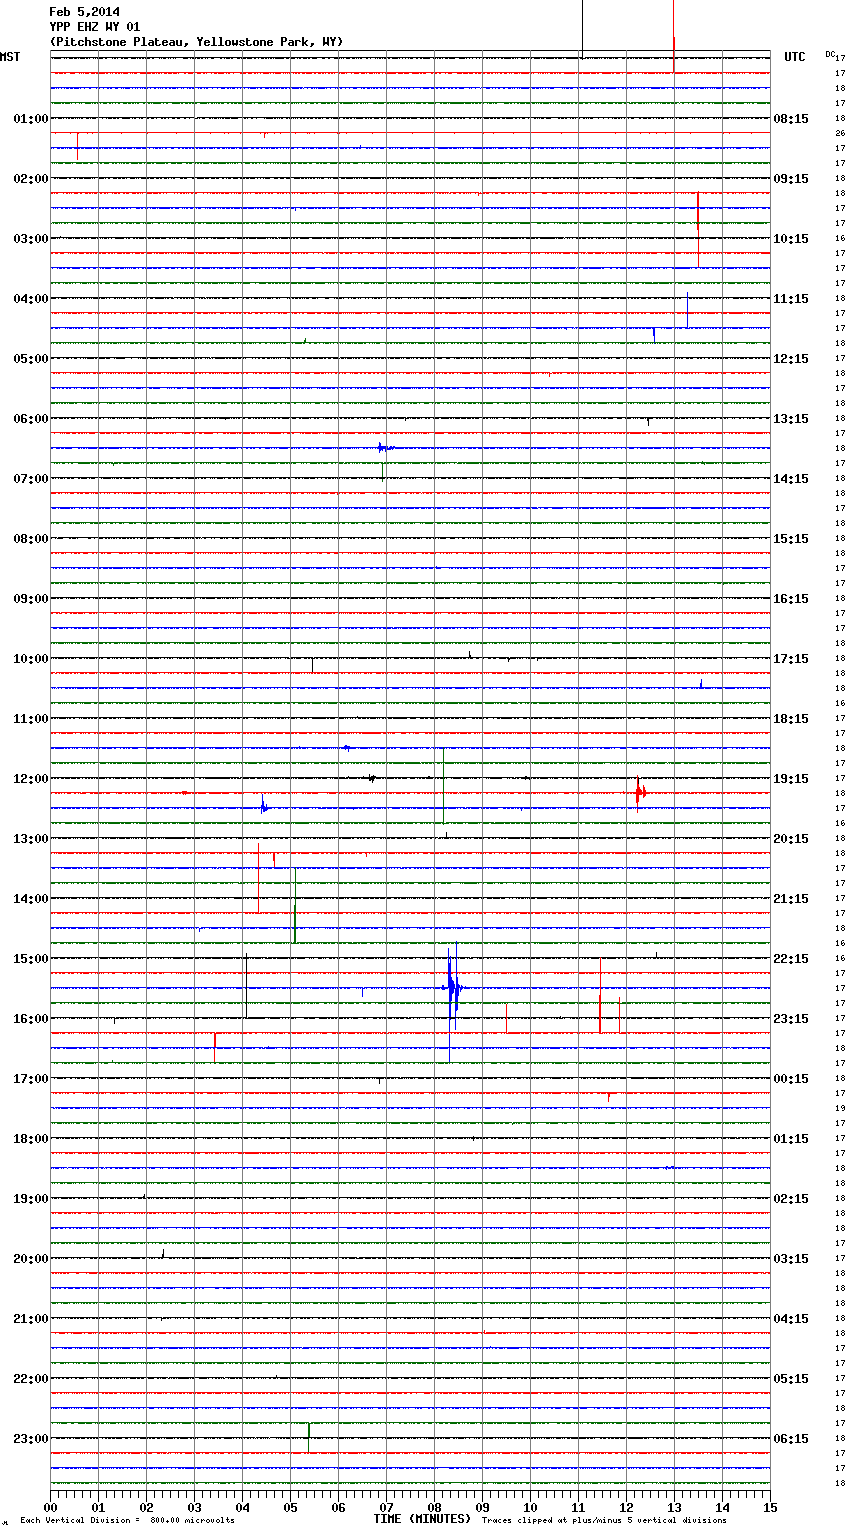
Task: Click the '00' minute tick label
Action: 50,1507
